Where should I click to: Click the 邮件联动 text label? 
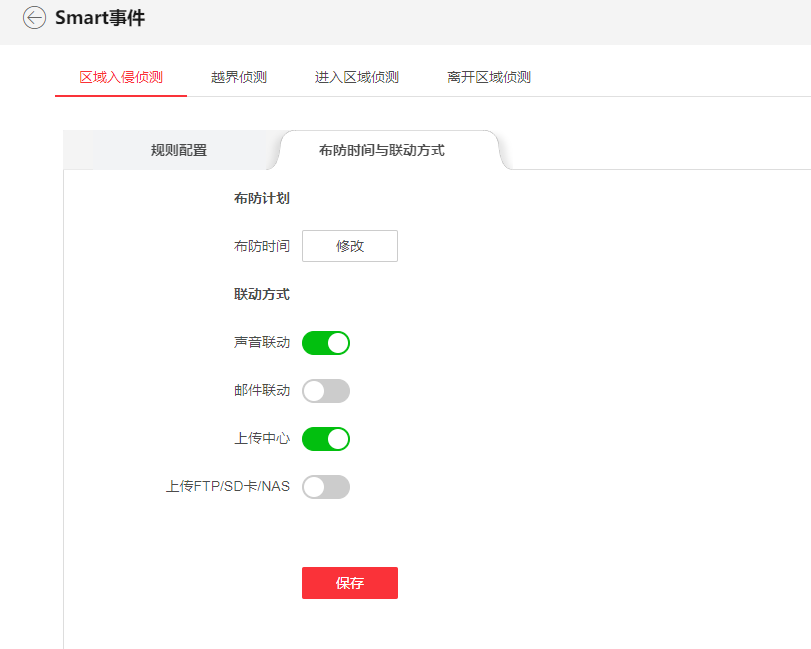pyautogui.click(x=262, y=391)
